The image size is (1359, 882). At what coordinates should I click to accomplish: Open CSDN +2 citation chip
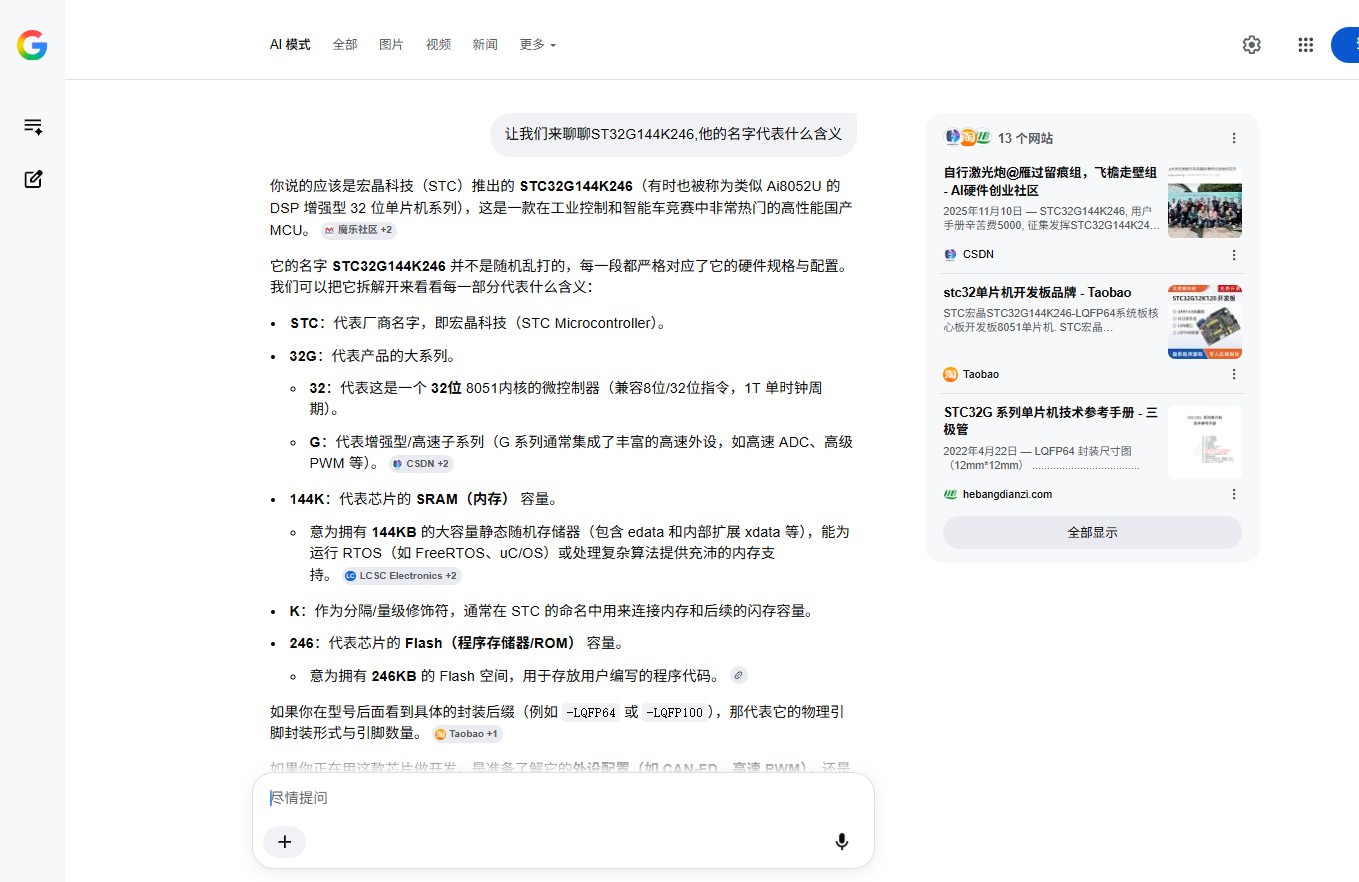[x=421, y=464]
